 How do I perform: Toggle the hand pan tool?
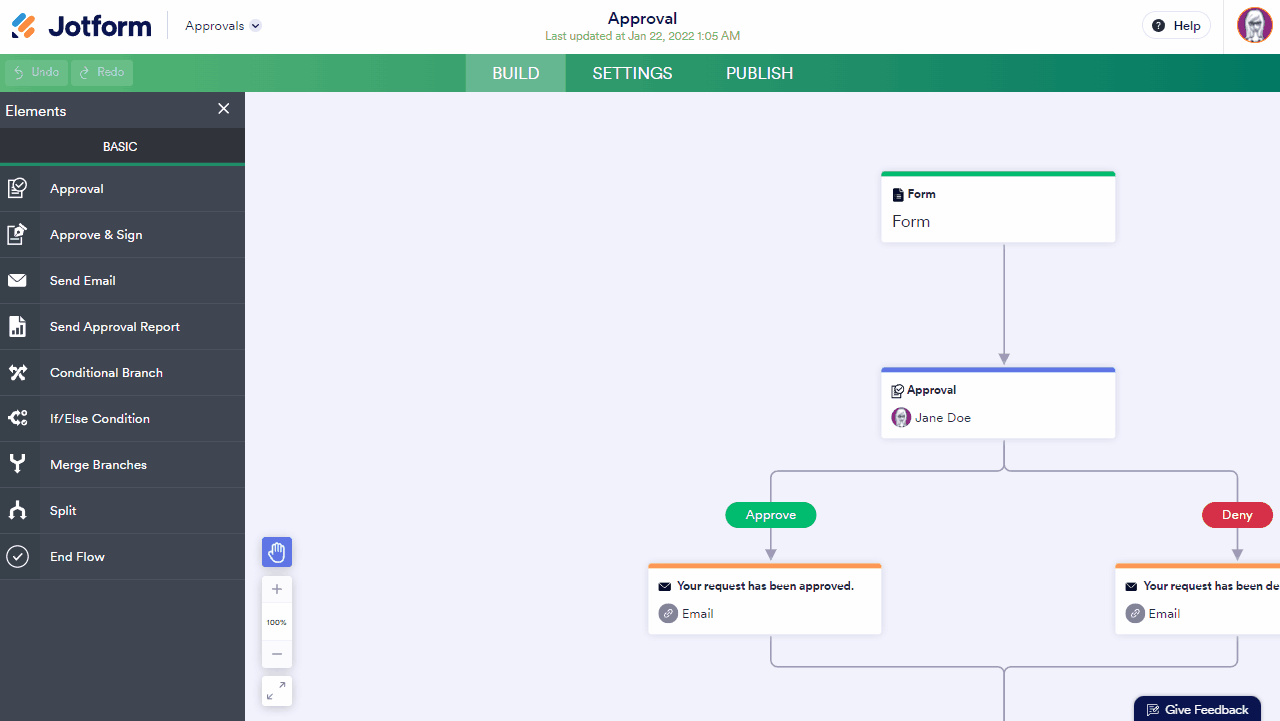[277, 552]
